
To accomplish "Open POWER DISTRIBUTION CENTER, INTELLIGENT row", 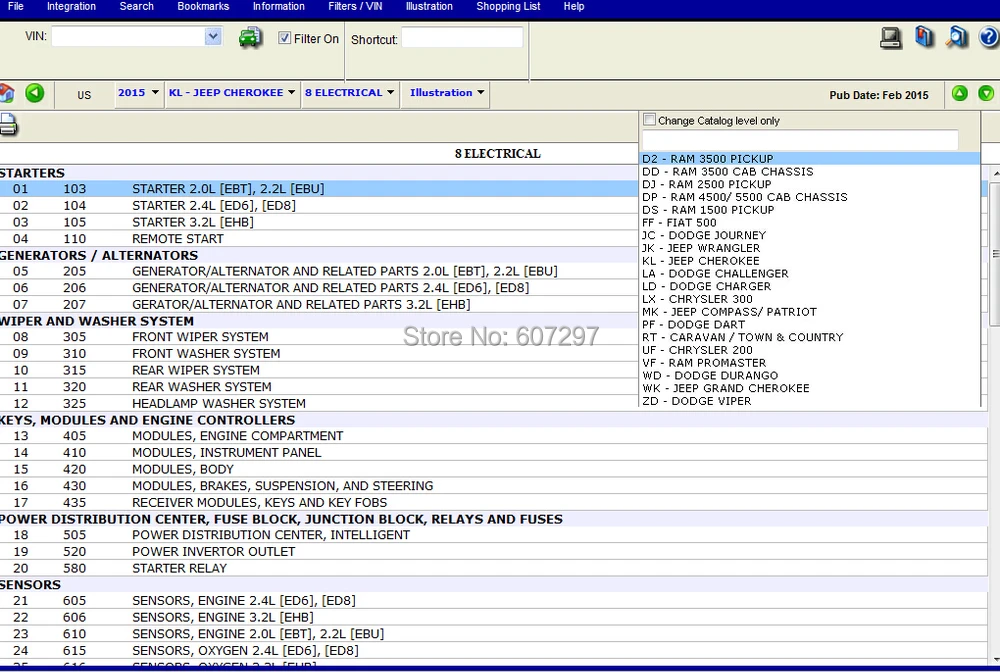I will pyautogui.click(x=494, y=535).
